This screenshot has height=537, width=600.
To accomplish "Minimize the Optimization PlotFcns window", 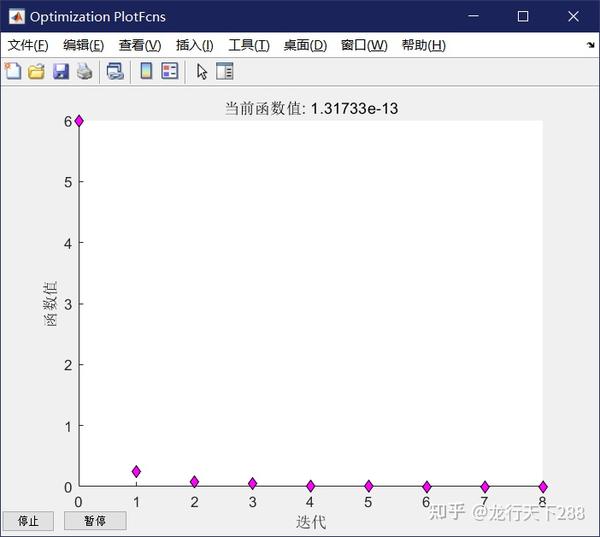I will click(x=473, y=16).
